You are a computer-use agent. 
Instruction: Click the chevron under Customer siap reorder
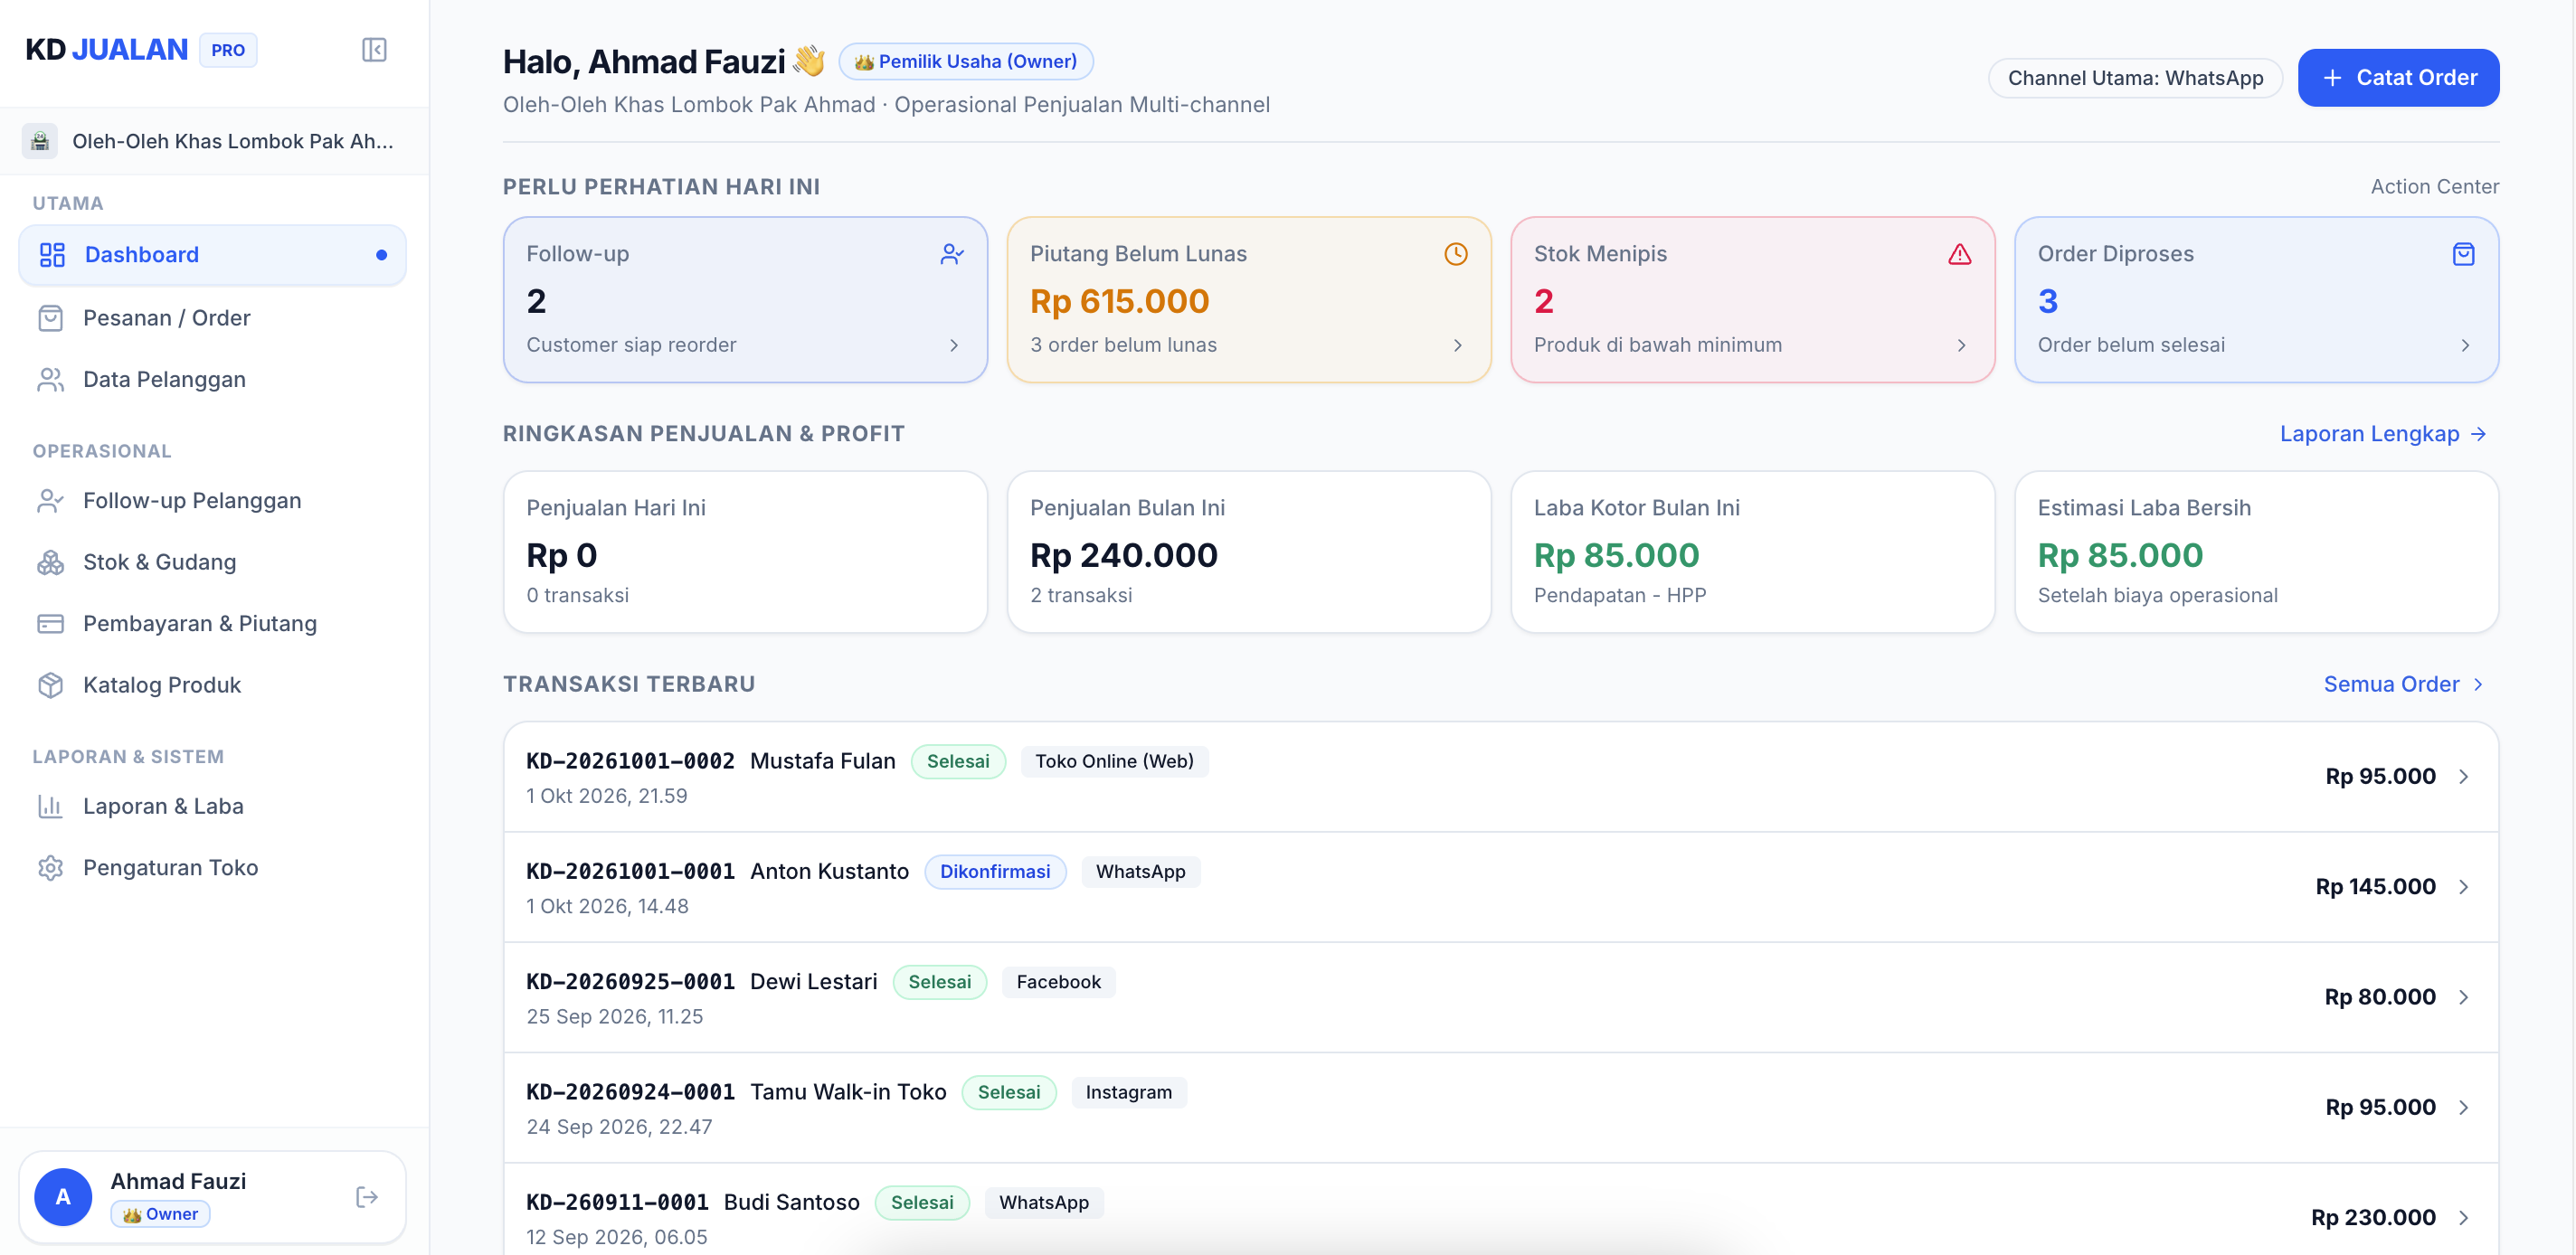[x=954, y=345]
